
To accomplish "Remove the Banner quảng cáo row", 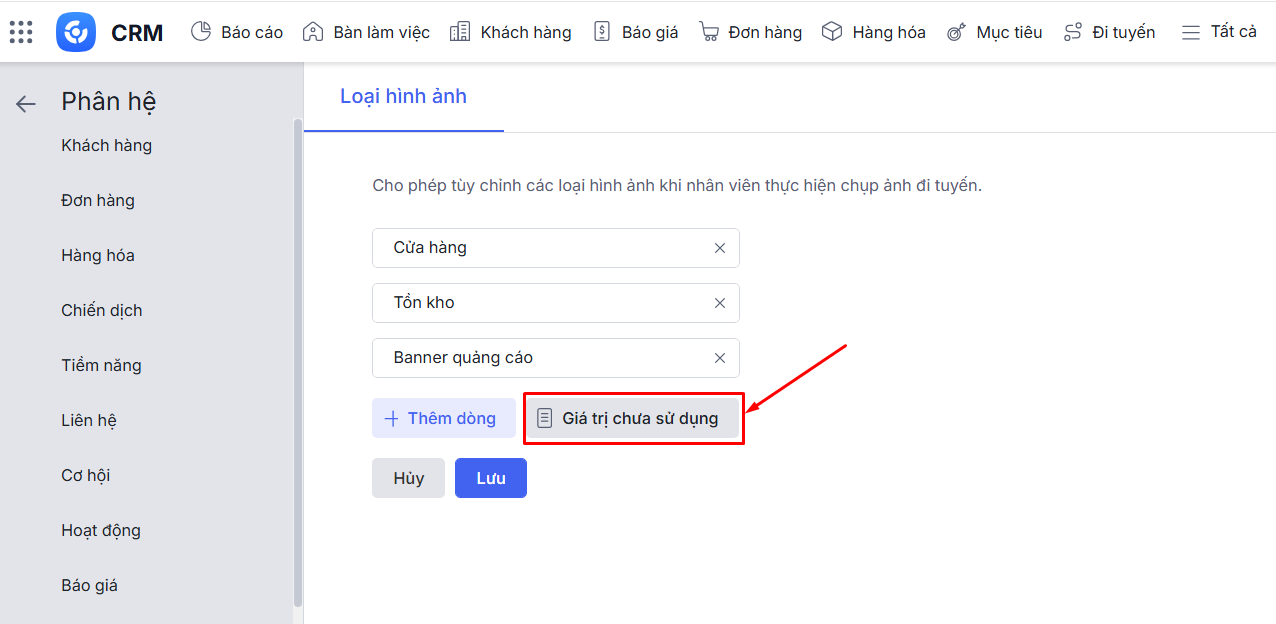I will click(720, 358).
